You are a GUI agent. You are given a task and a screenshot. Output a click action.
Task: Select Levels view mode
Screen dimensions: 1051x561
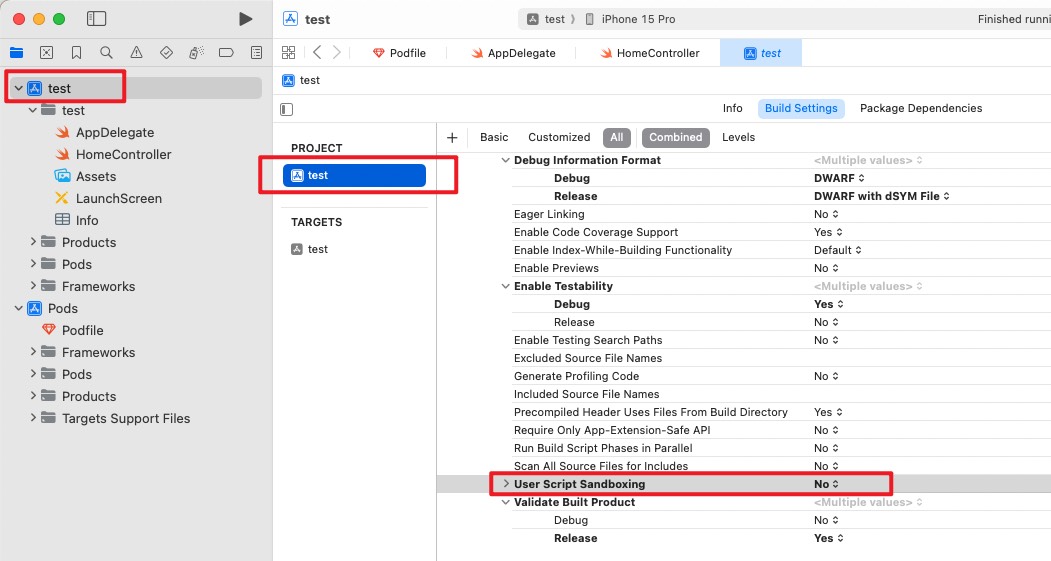(x=738, y=137)
